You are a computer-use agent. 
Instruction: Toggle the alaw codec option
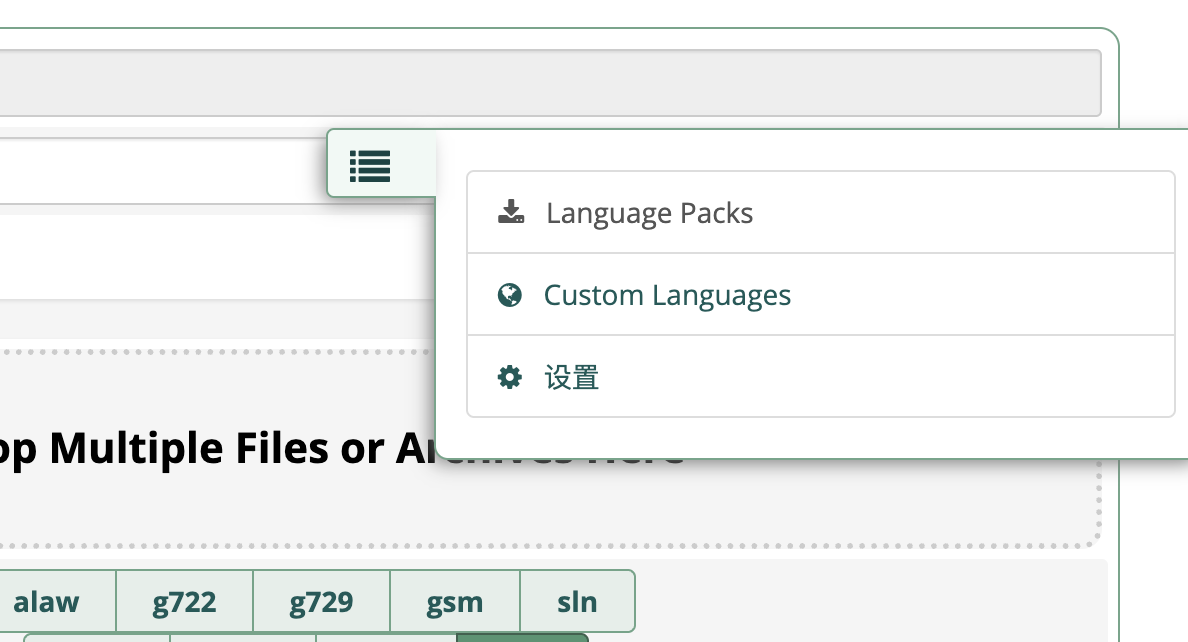click(46, 602)
